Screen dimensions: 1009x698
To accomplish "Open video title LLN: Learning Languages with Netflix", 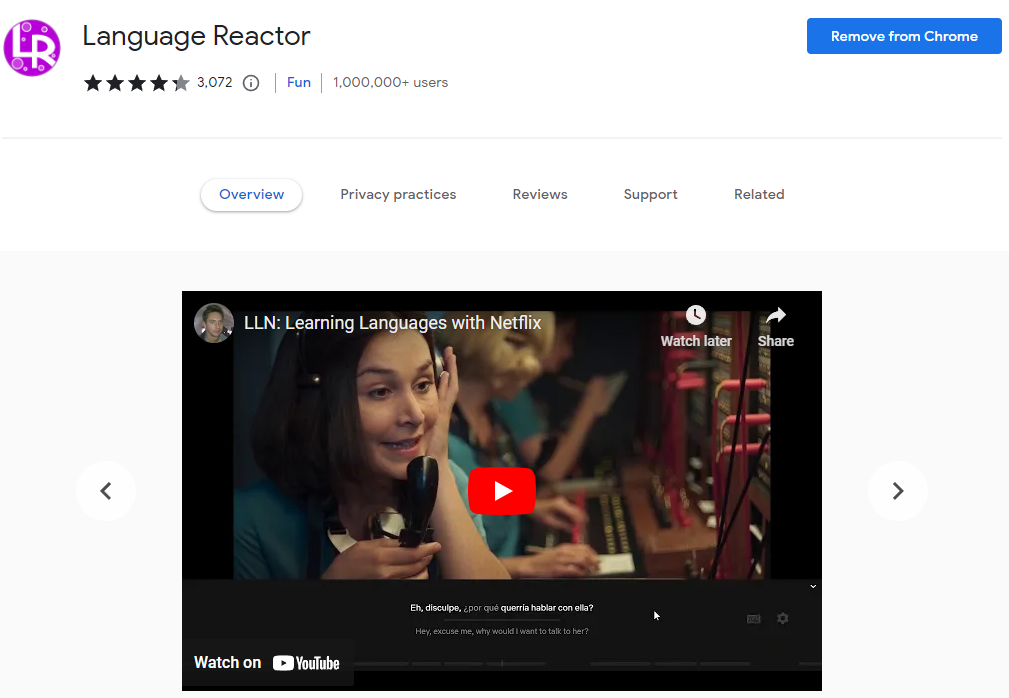I will [x=393, y=322].
